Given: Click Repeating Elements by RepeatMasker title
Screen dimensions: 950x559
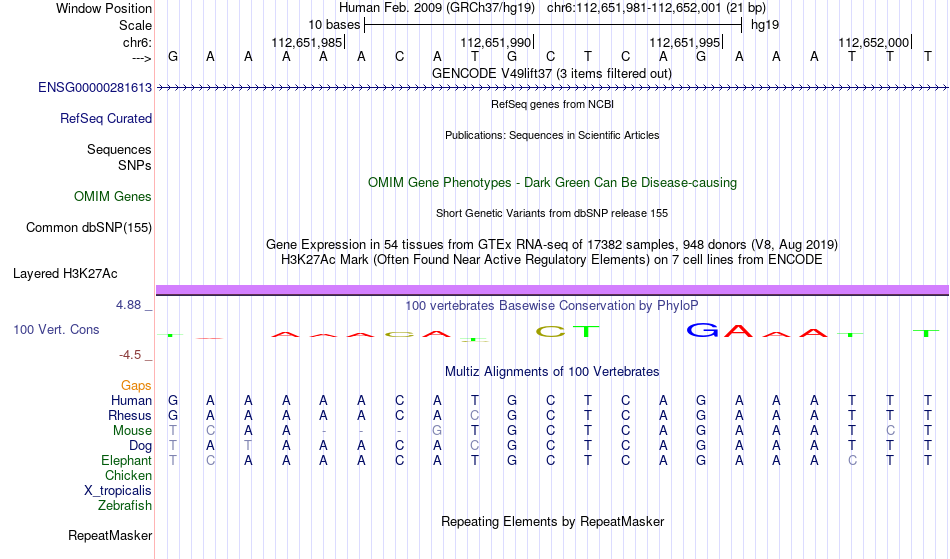Looking at the screenshot, I should pos(552,521).
